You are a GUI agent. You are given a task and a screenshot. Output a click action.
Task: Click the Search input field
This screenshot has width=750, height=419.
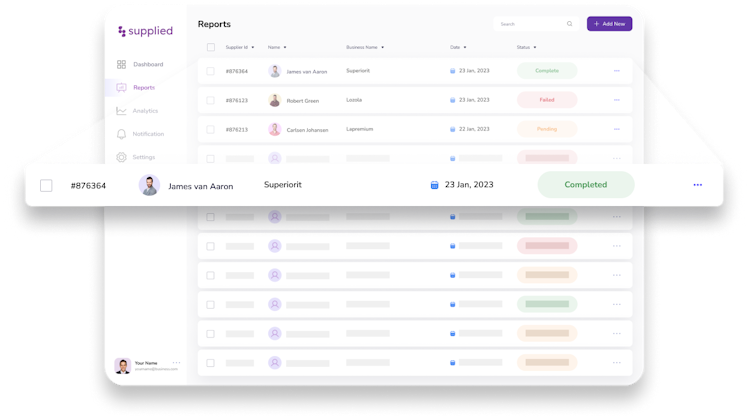(x=536, y=24)
